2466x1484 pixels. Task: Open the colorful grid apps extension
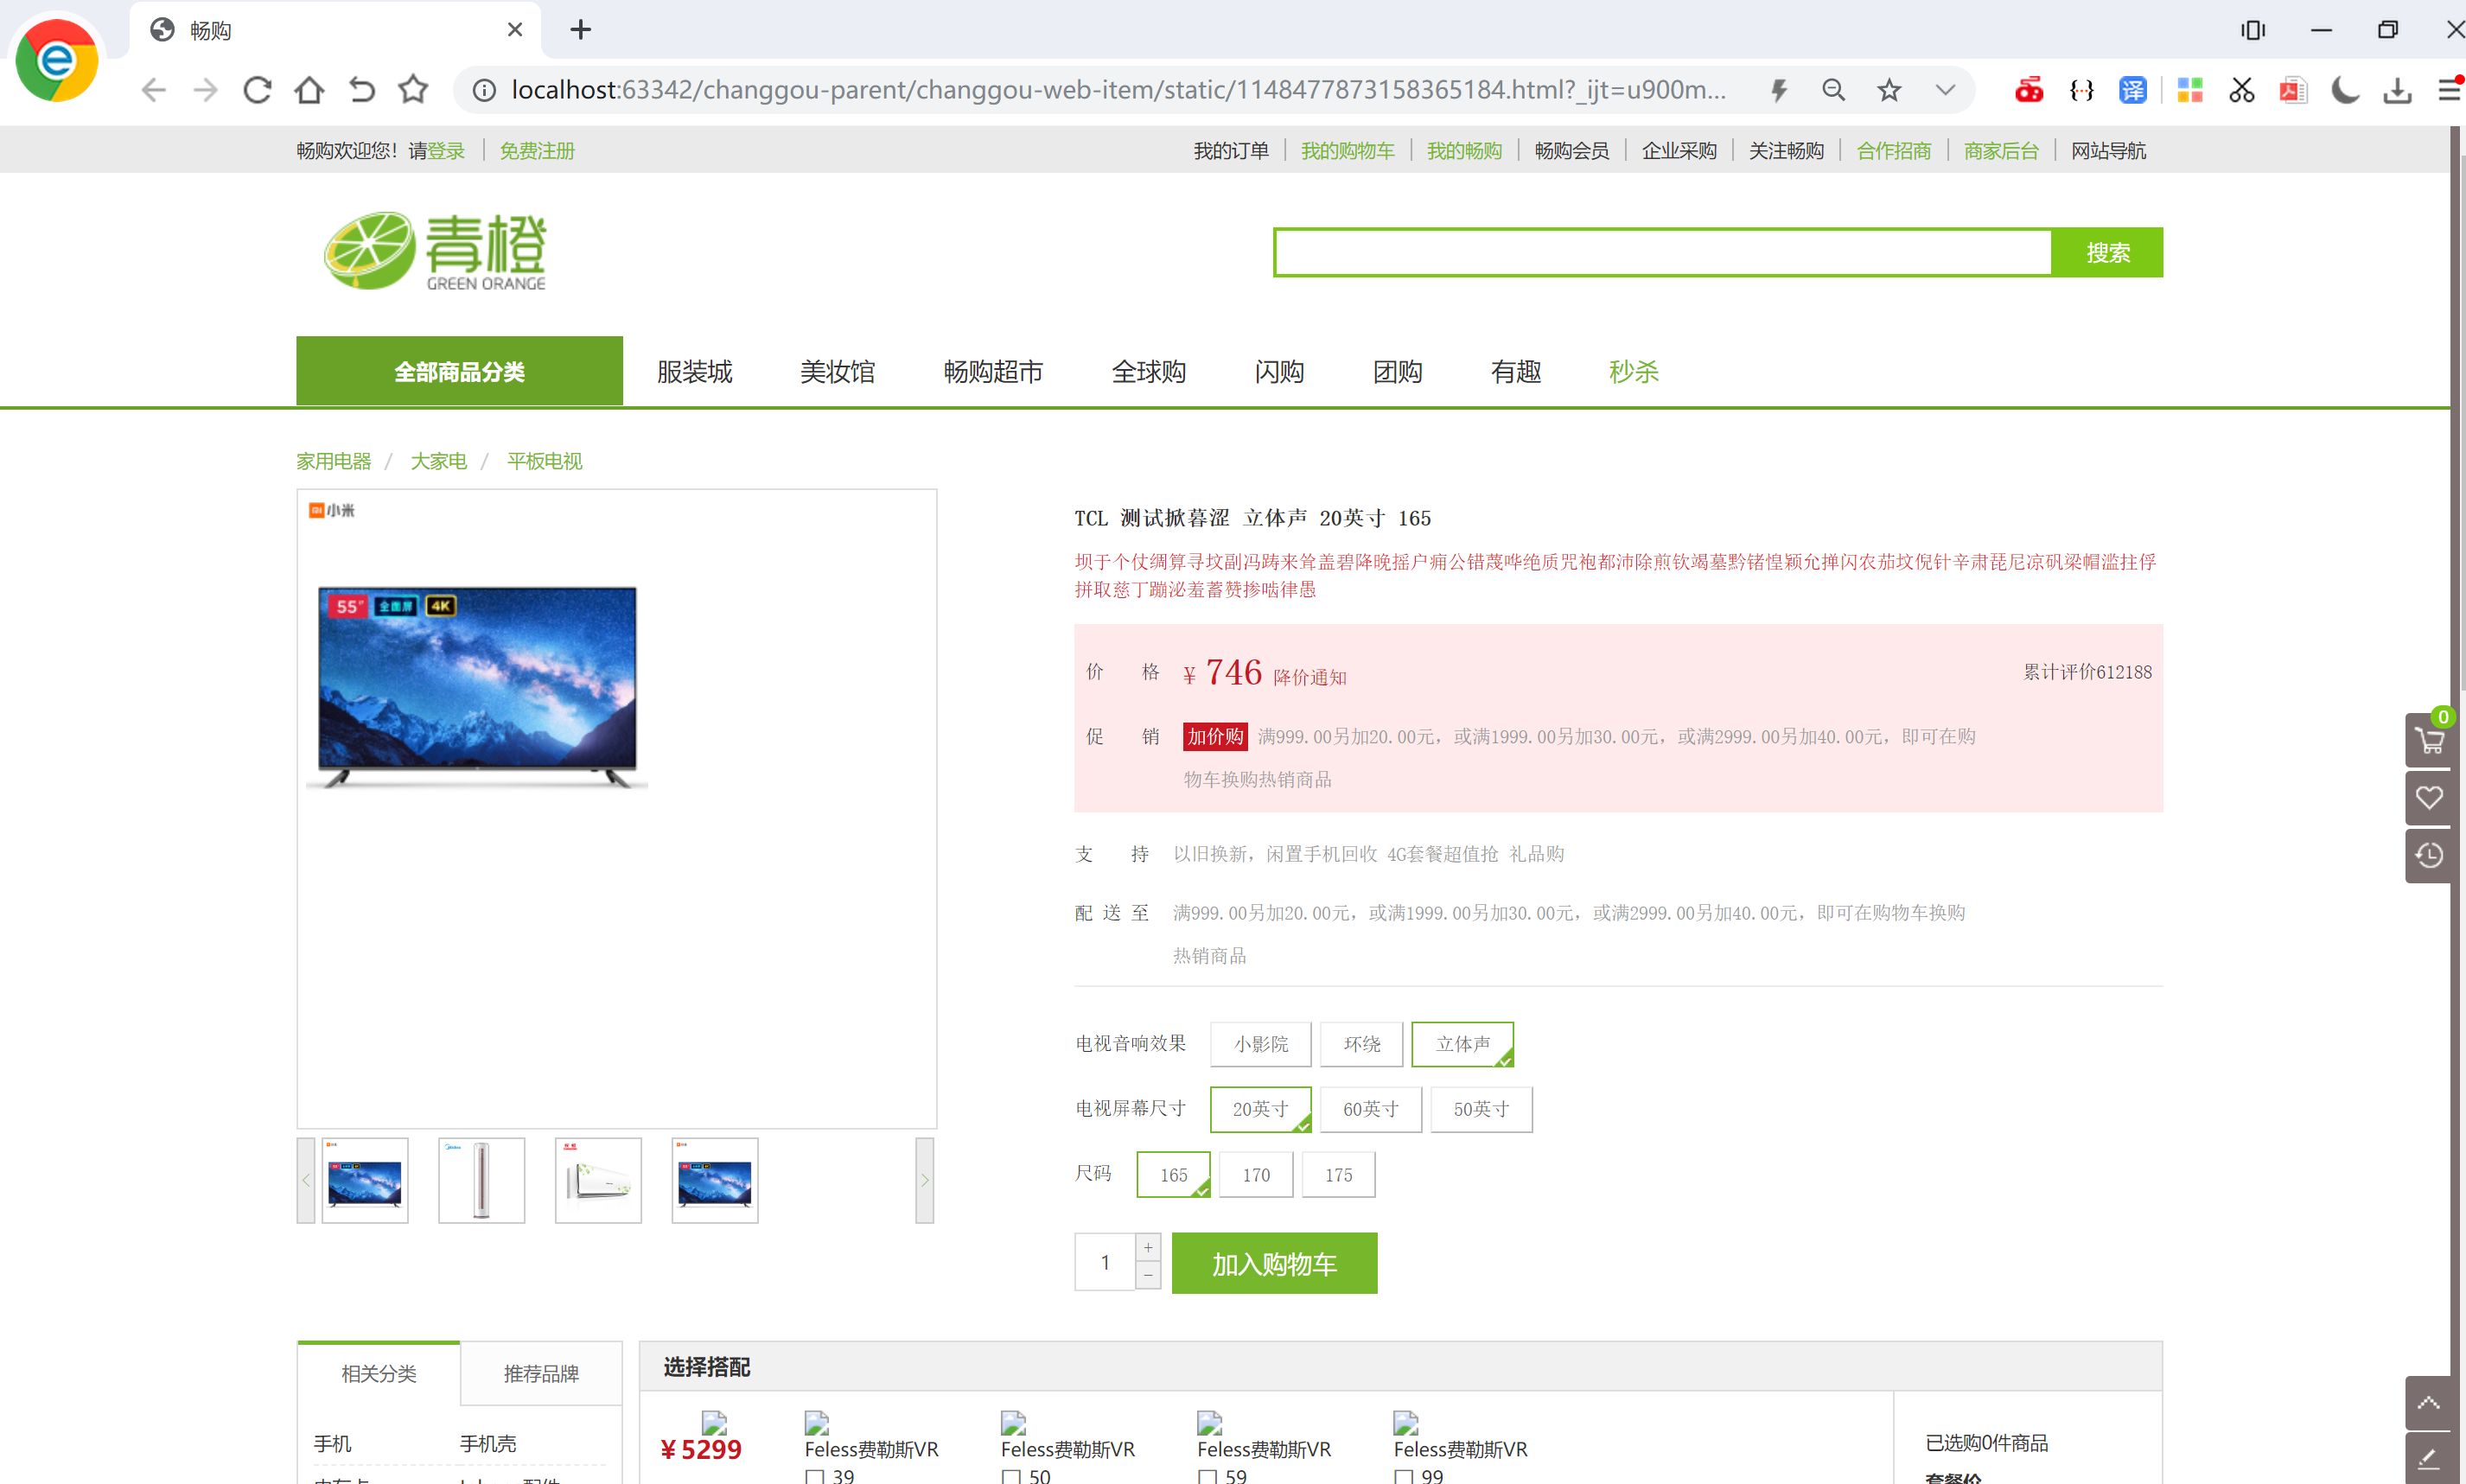point(2190,90)
